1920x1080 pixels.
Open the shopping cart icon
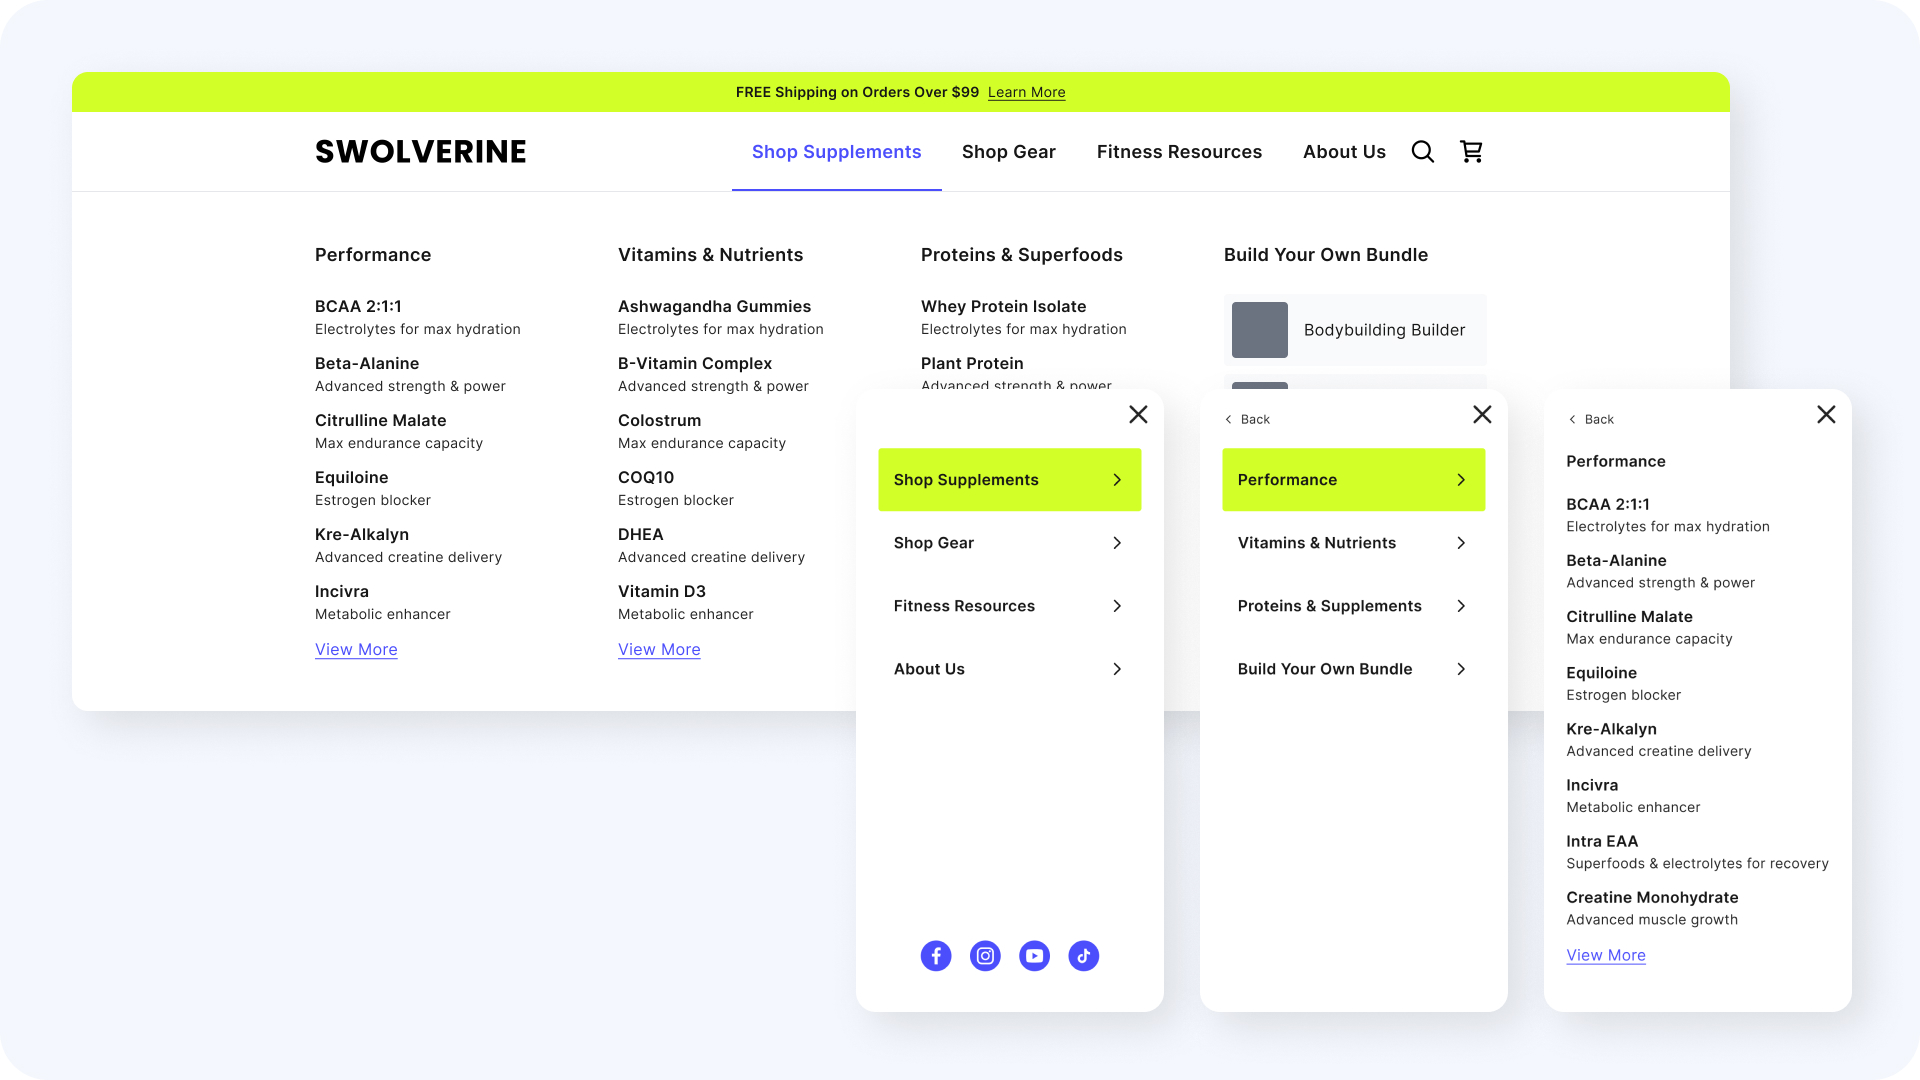click(1471, 151)
